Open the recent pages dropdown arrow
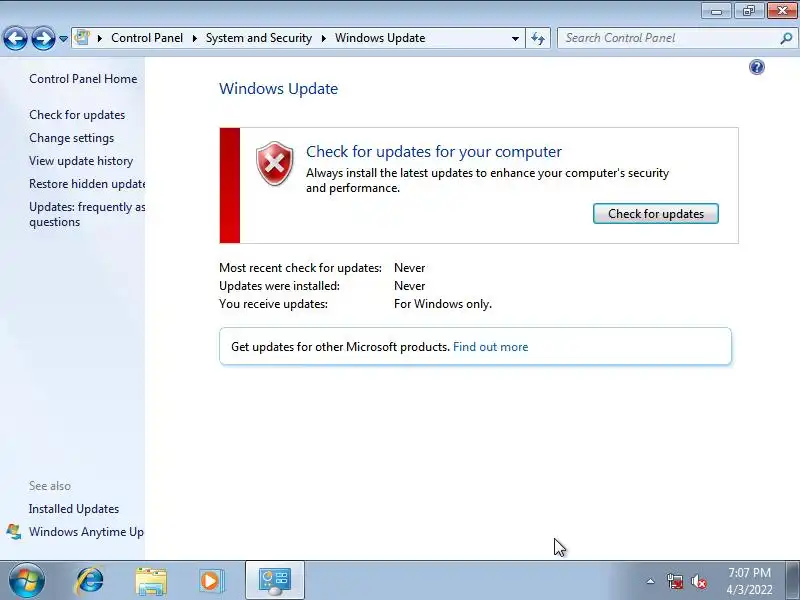The width and height of the screenshot is (800, 600). pos(63,39)
